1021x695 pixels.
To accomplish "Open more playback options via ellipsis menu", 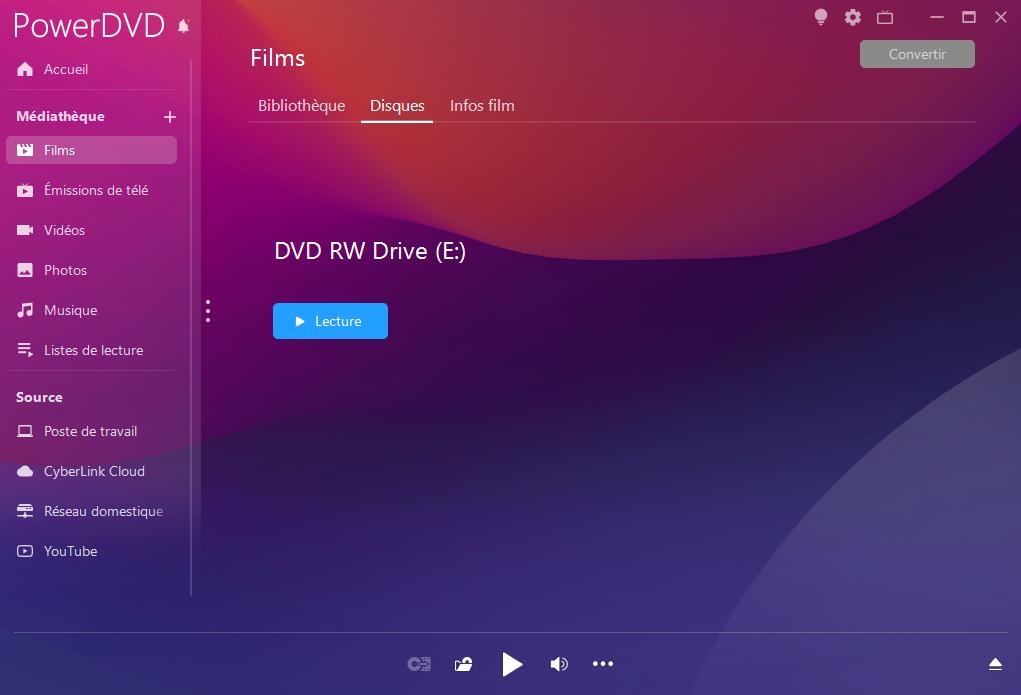I will (x=603, y=663).
